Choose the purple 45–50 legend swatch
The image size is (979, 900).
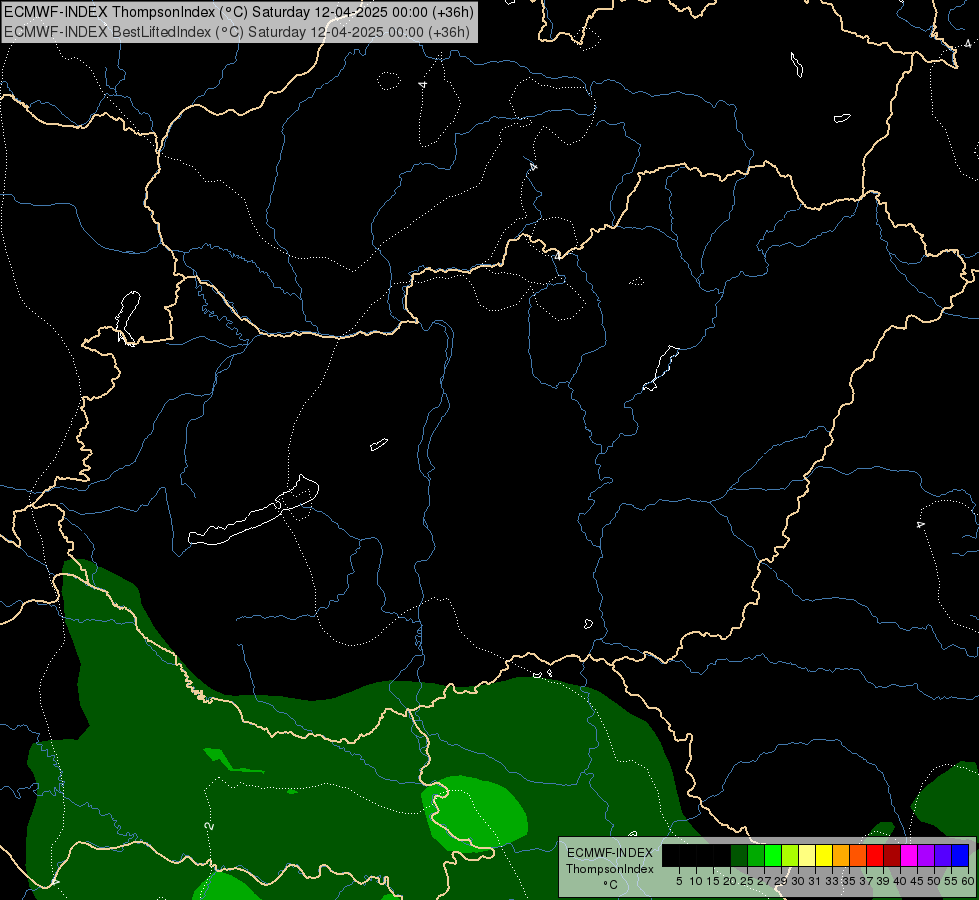tap(926, 855)
